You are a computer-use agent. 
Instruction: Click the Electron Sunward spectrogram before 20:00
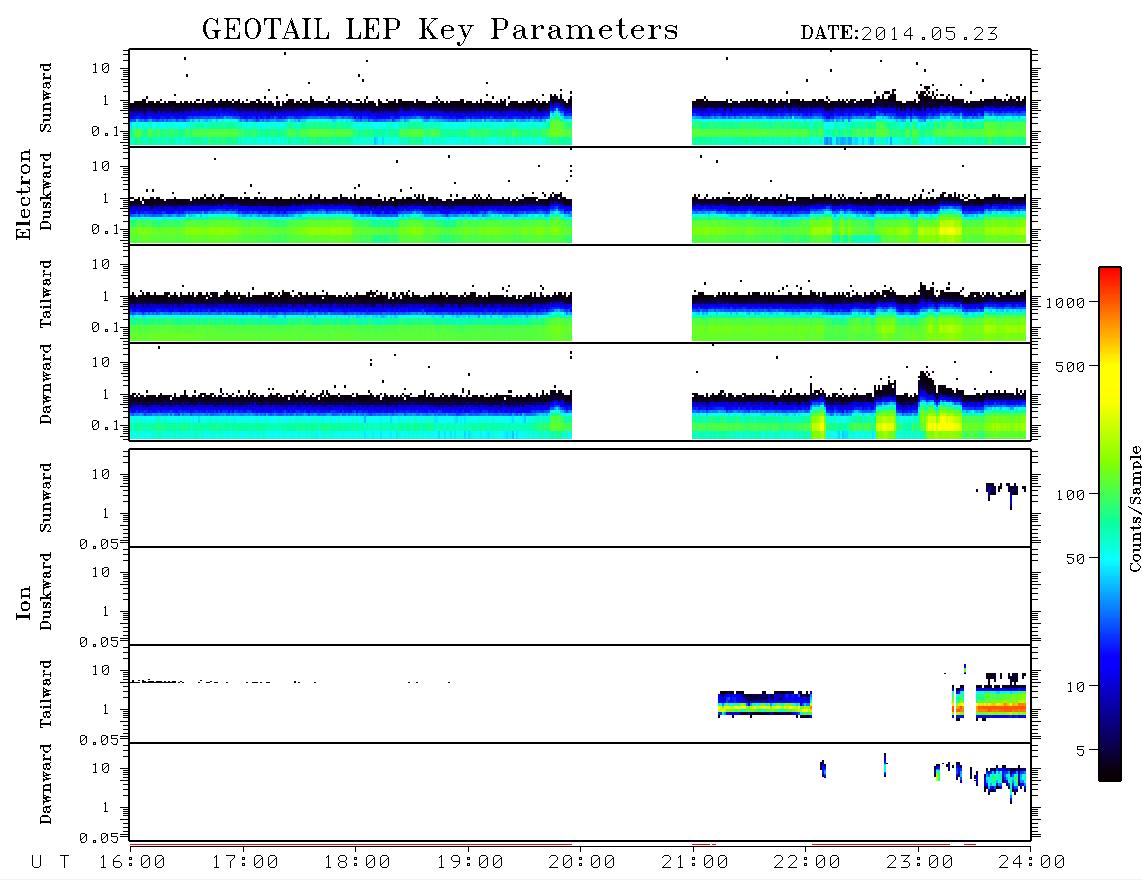coord(350,120)
